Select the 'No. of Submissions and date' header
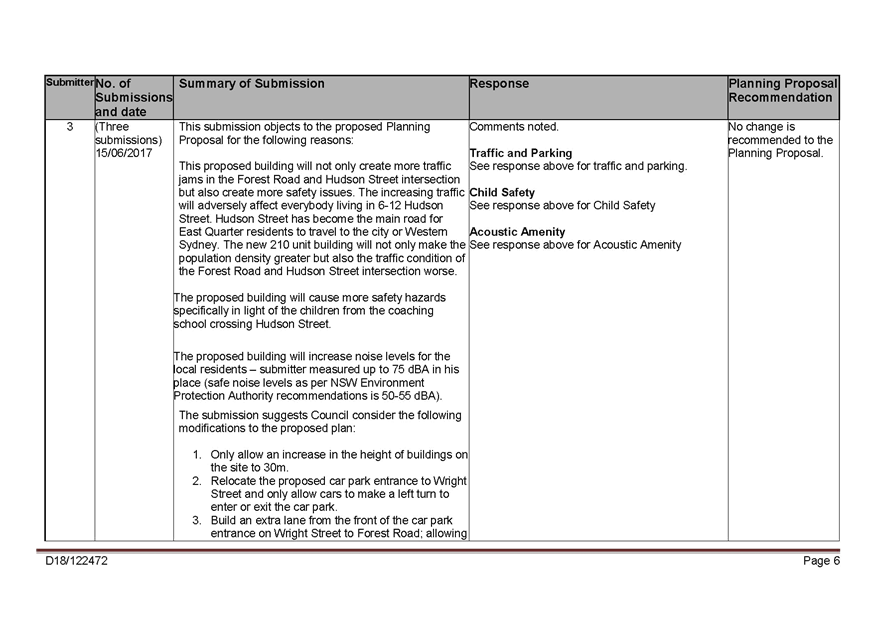Viewport: 874px width, 618px height. tap(133, 98)
